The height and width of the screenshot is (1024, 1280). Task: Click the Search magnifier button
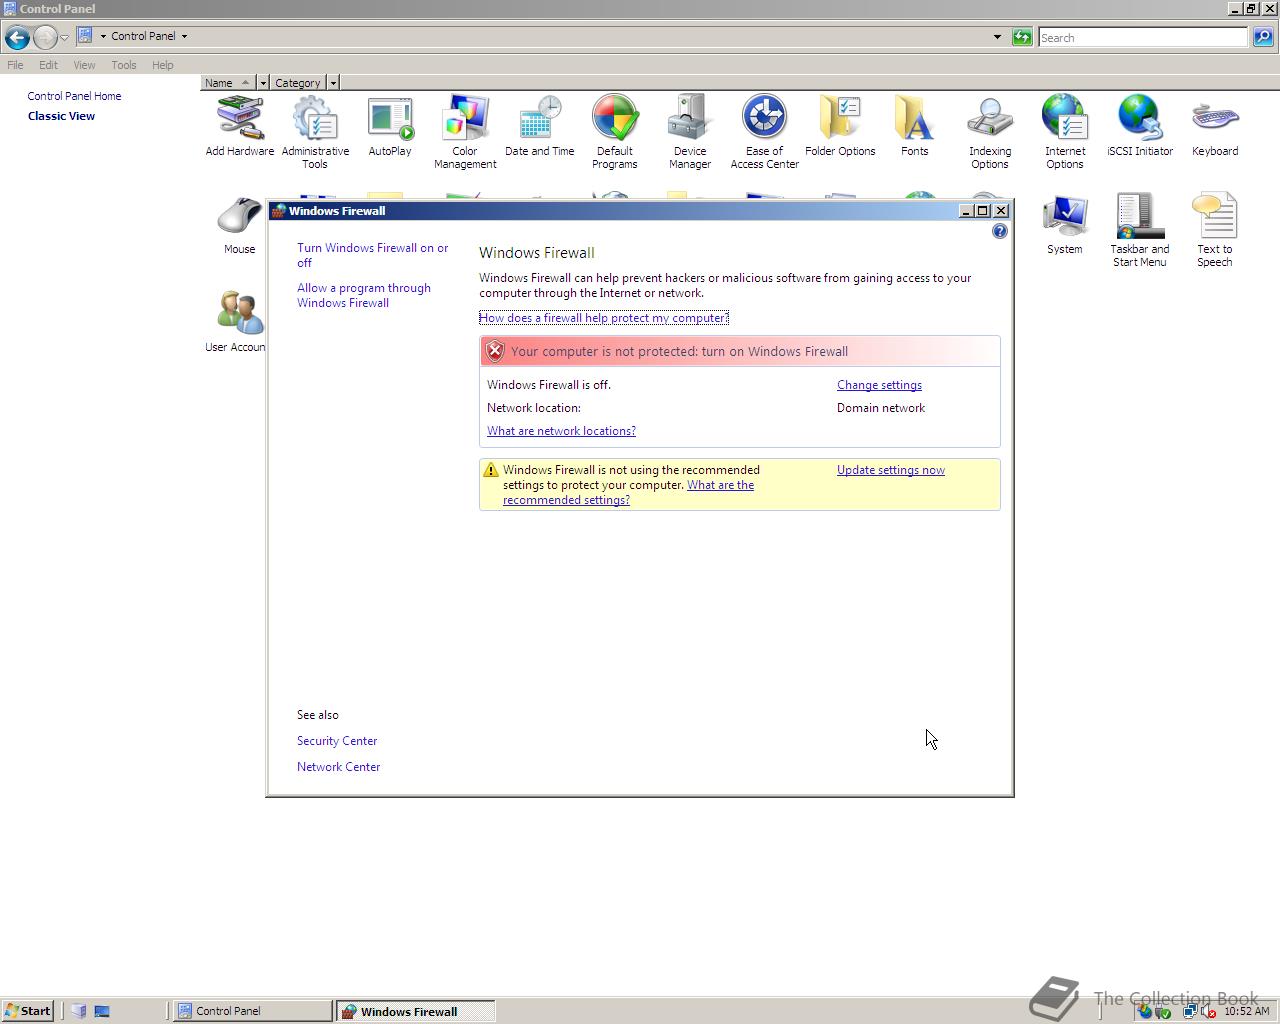click(1263, 37)
